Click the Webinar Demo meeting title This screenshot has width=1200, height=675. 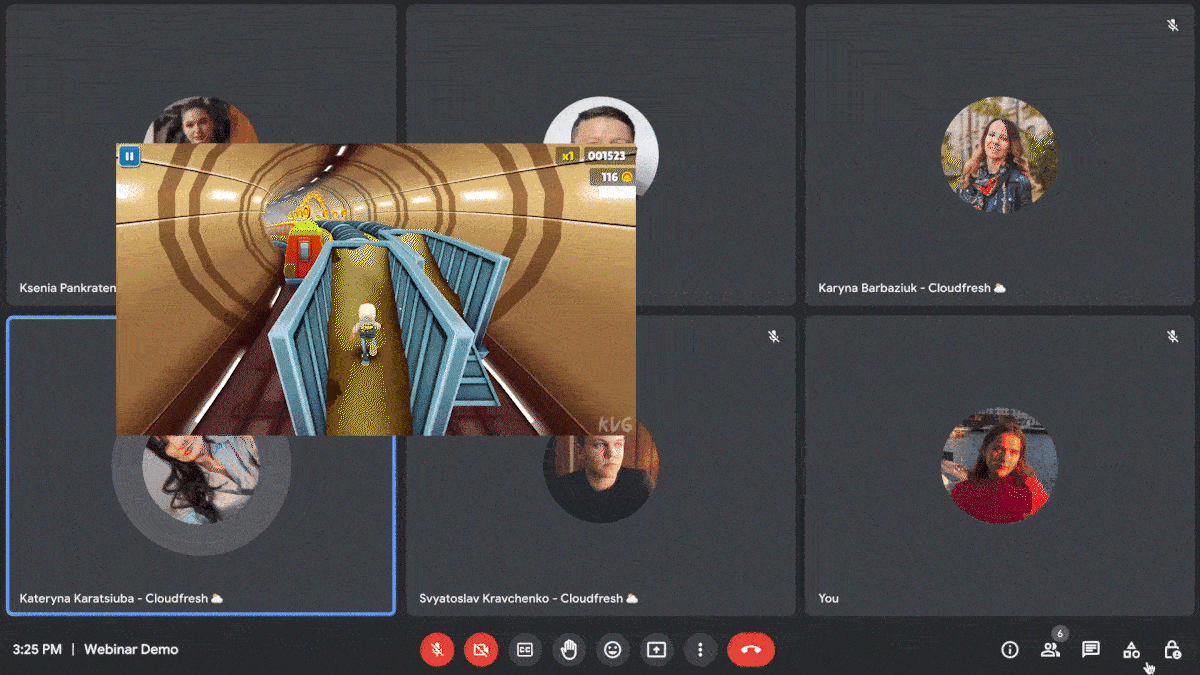click(131, 649)
